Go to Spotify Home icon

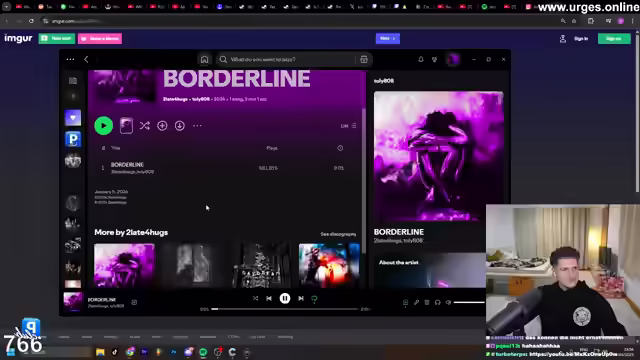coord(204,60)
